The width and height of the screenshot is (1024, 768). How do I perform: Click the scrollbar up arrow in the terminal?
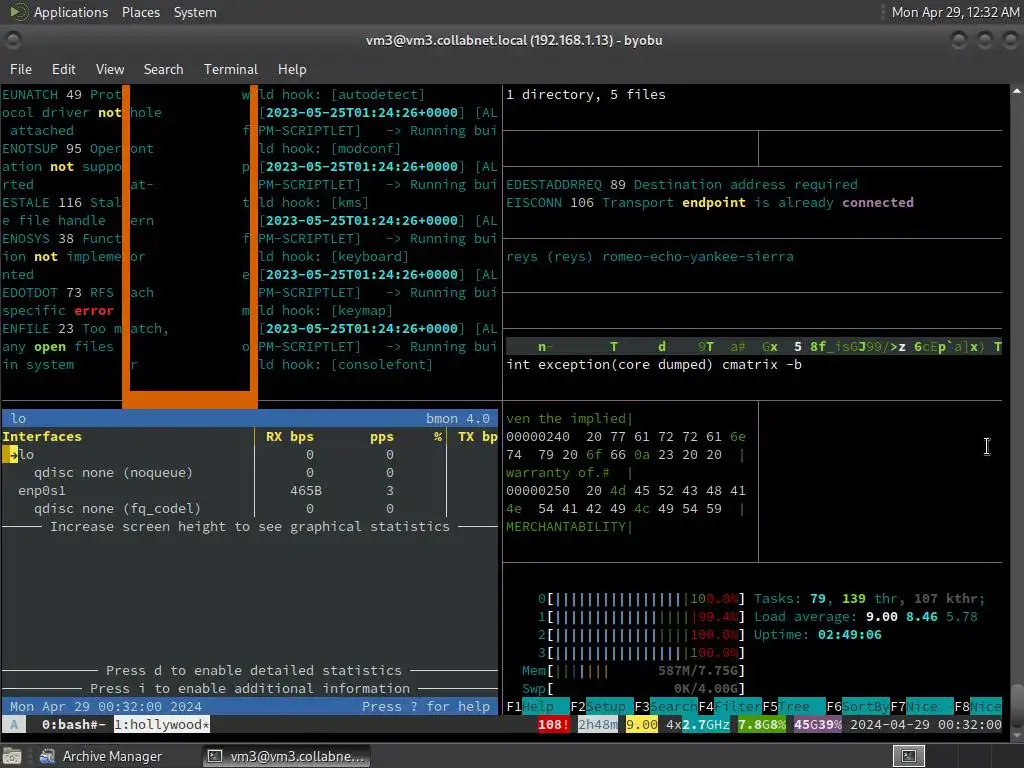(x=1017, y=91)
